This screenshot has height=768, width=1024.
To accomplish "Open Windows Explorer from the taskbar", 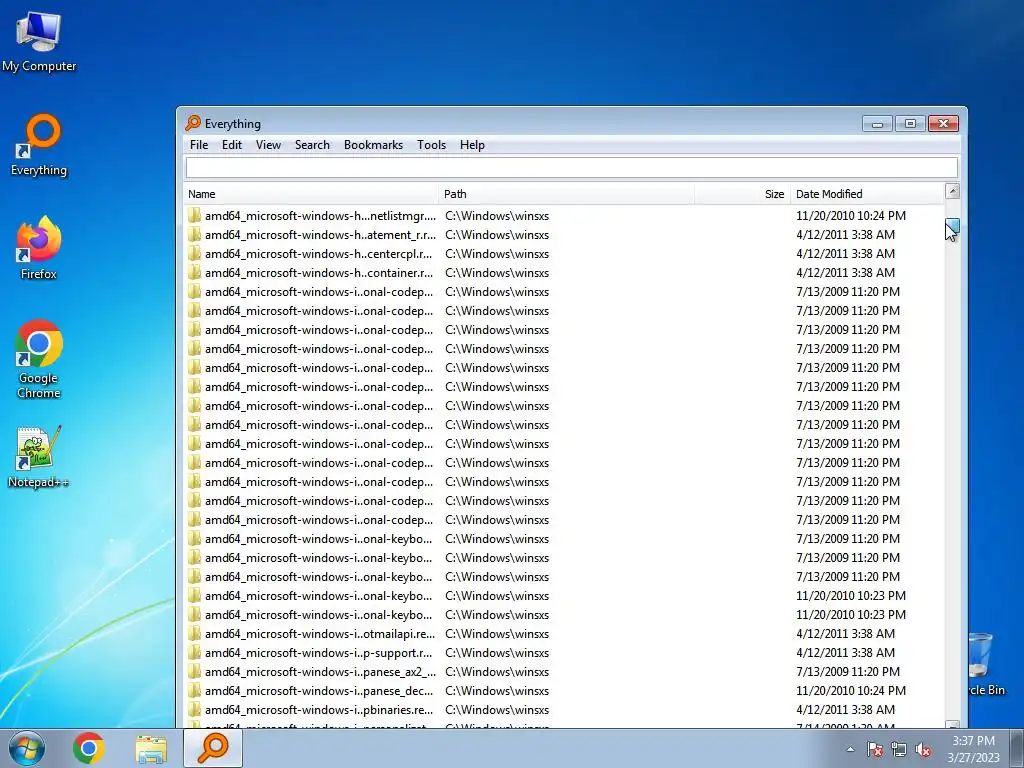I will pyautogui.click(x=151, y=748).
